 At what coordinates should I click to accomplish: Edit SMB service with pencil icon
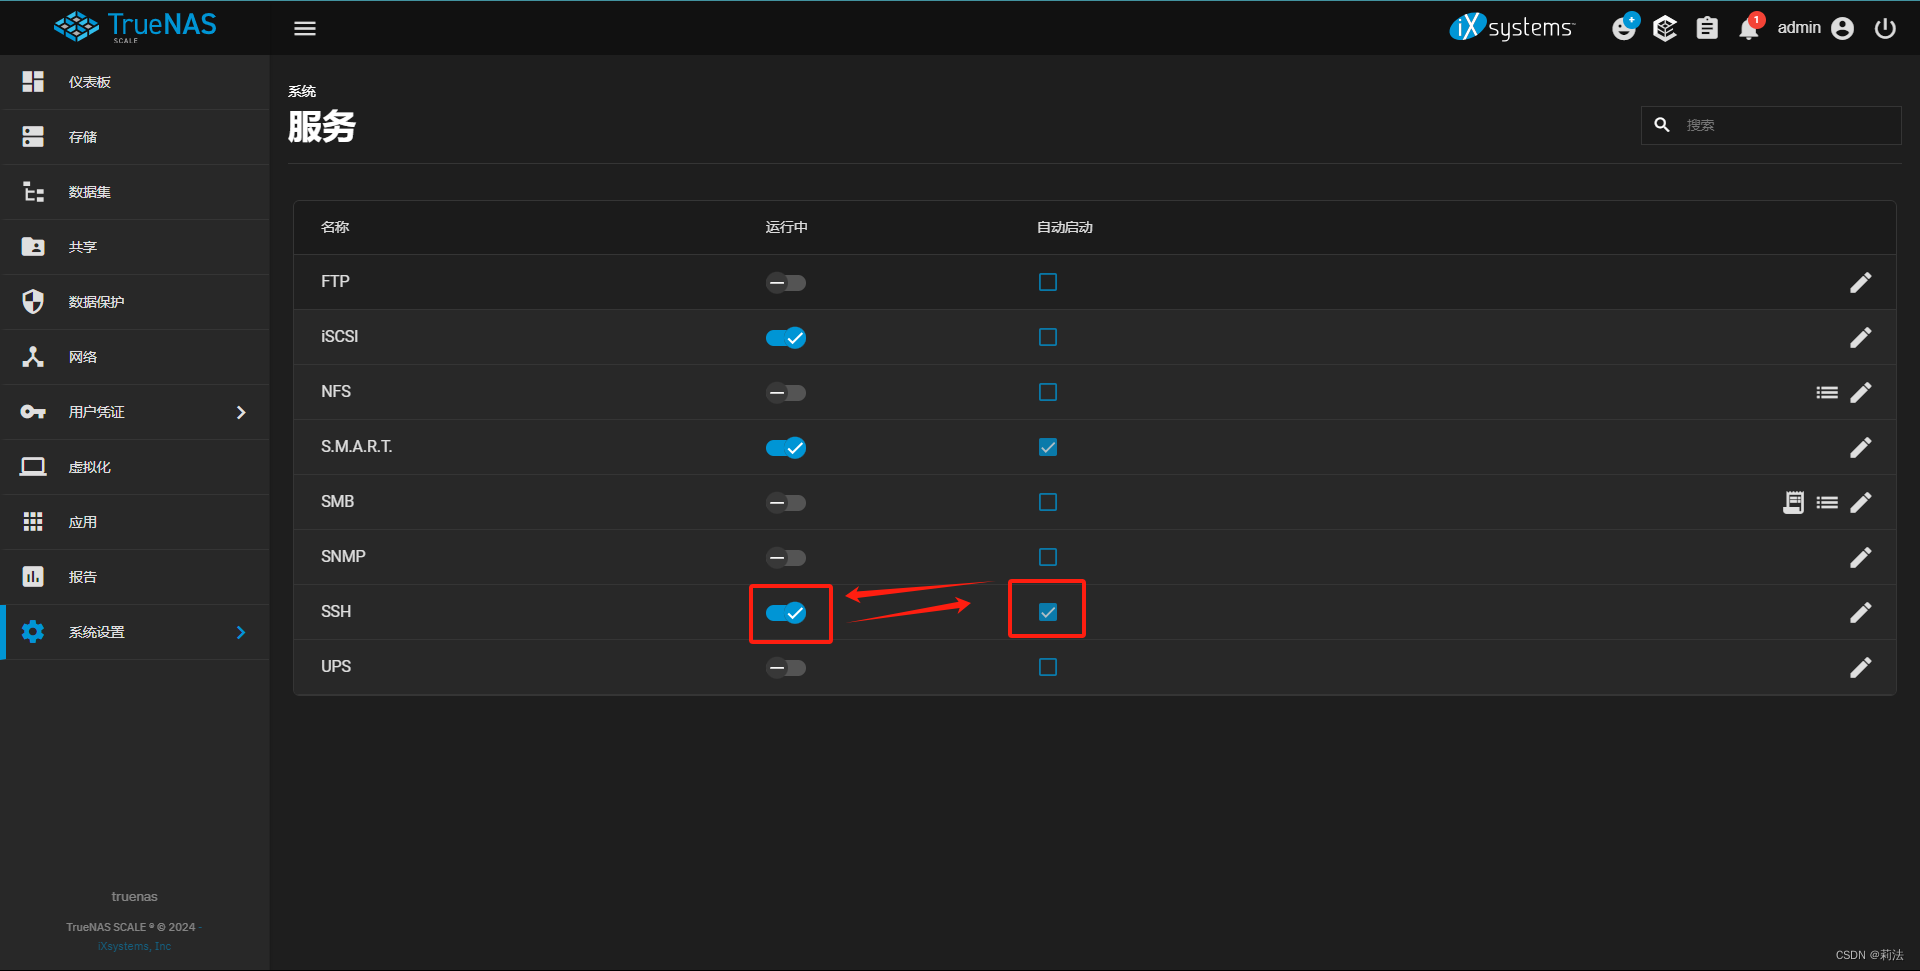pos(1860,503)
